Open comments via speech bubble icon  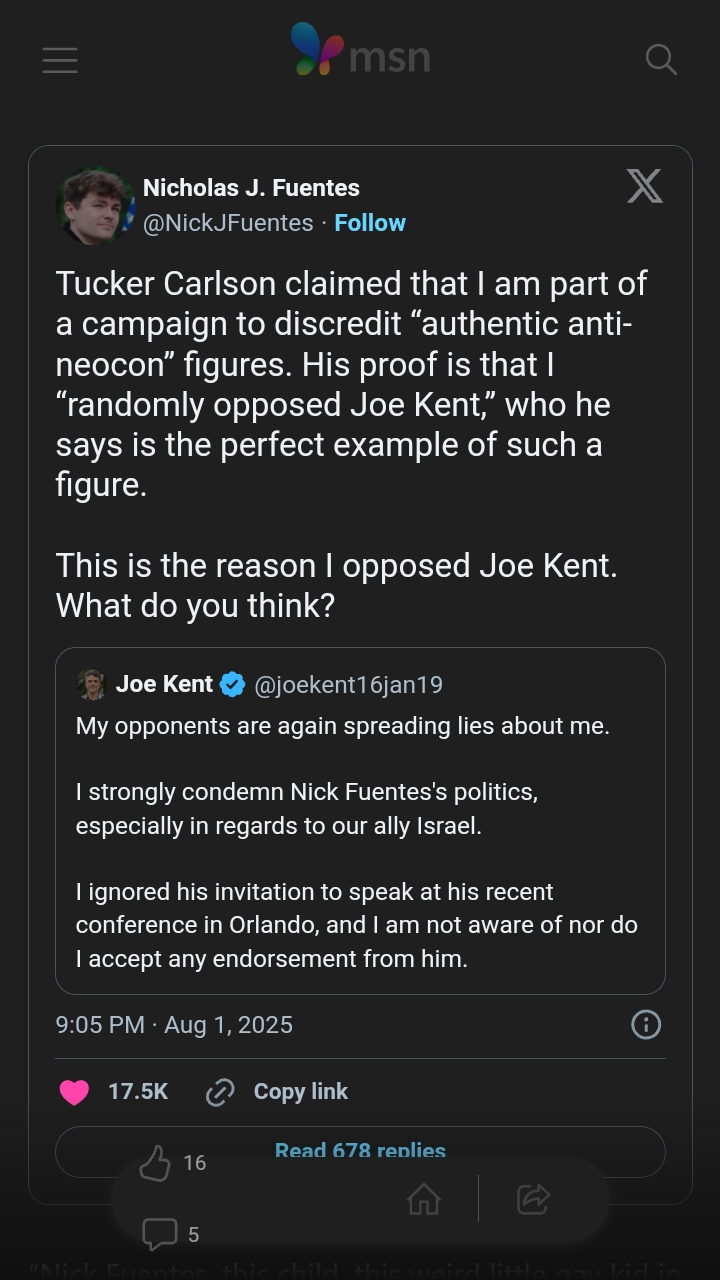(x=159, y=1234)
